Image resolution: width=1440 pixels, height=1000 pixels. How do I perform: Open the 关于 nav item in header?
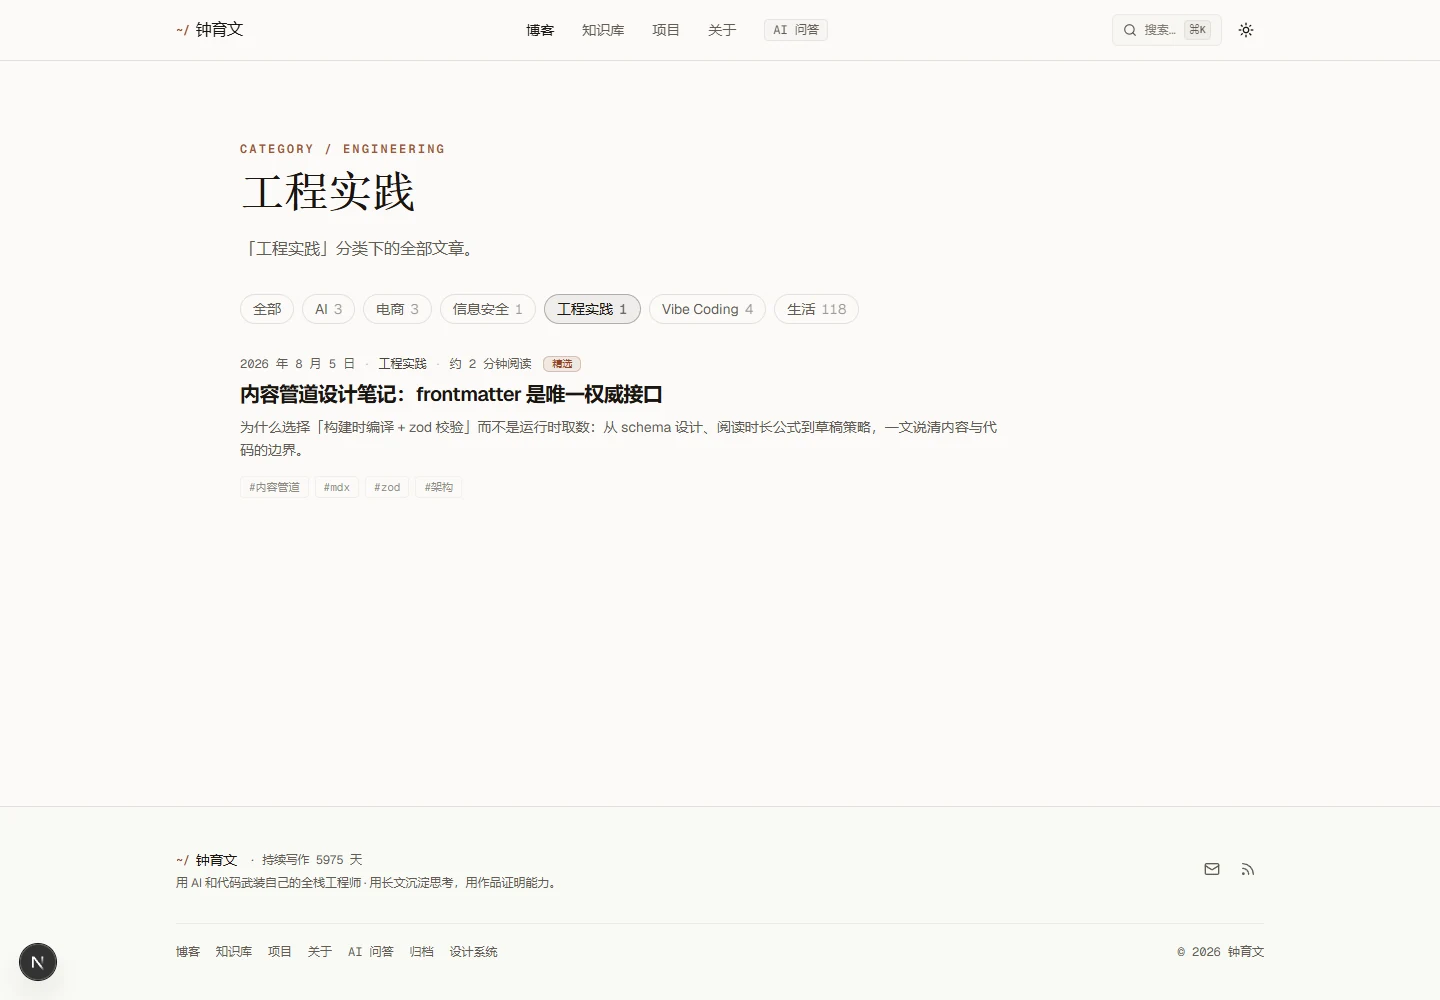click(x=722, y=30)
